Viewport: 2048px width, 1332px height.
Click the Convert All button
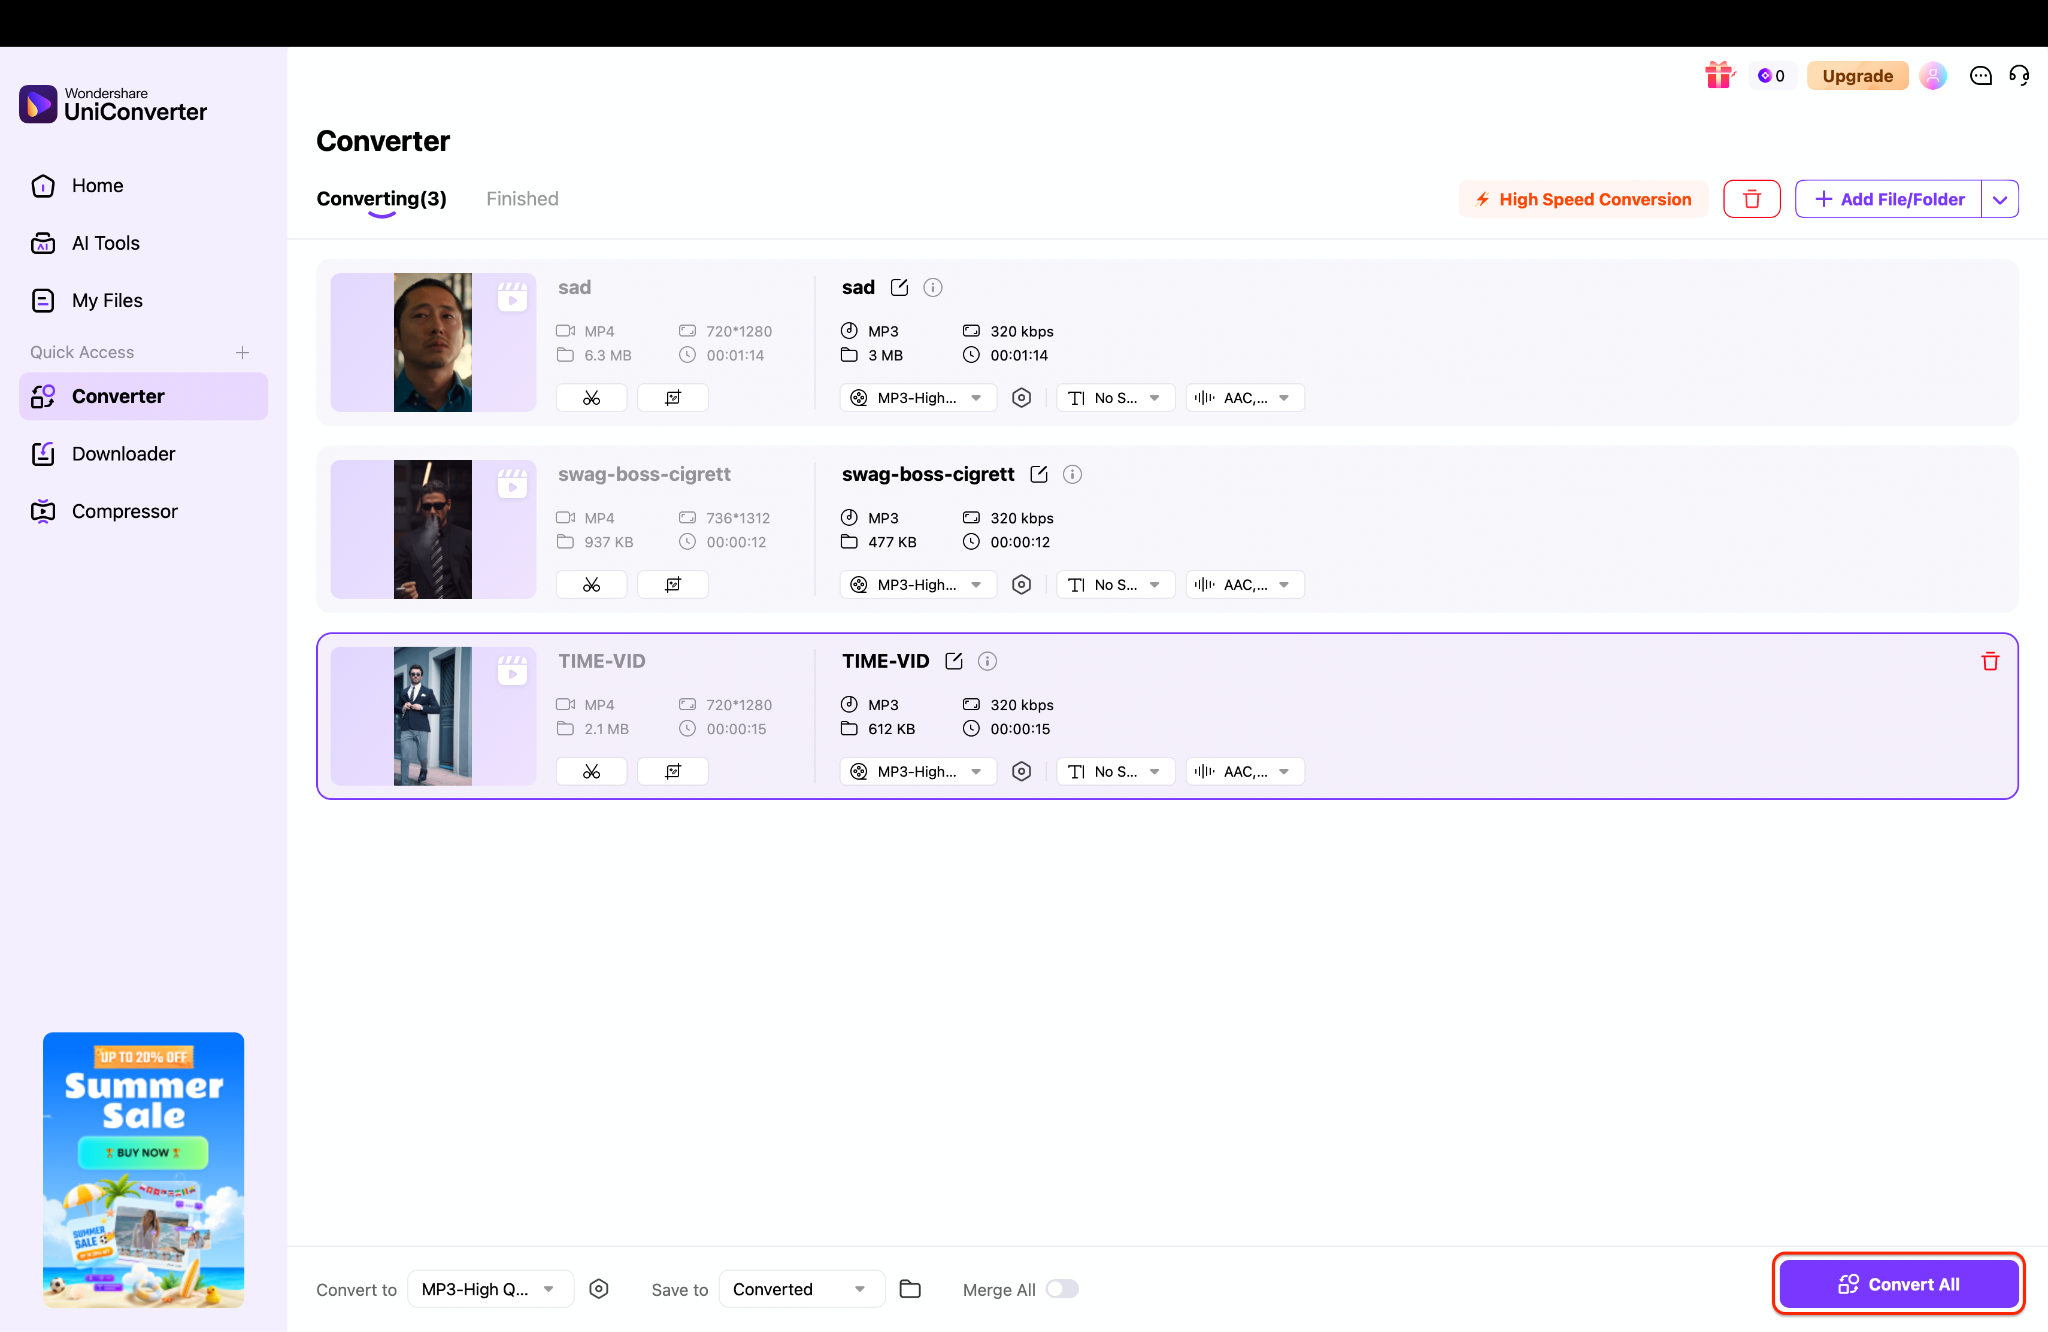coord(1899,1284)
